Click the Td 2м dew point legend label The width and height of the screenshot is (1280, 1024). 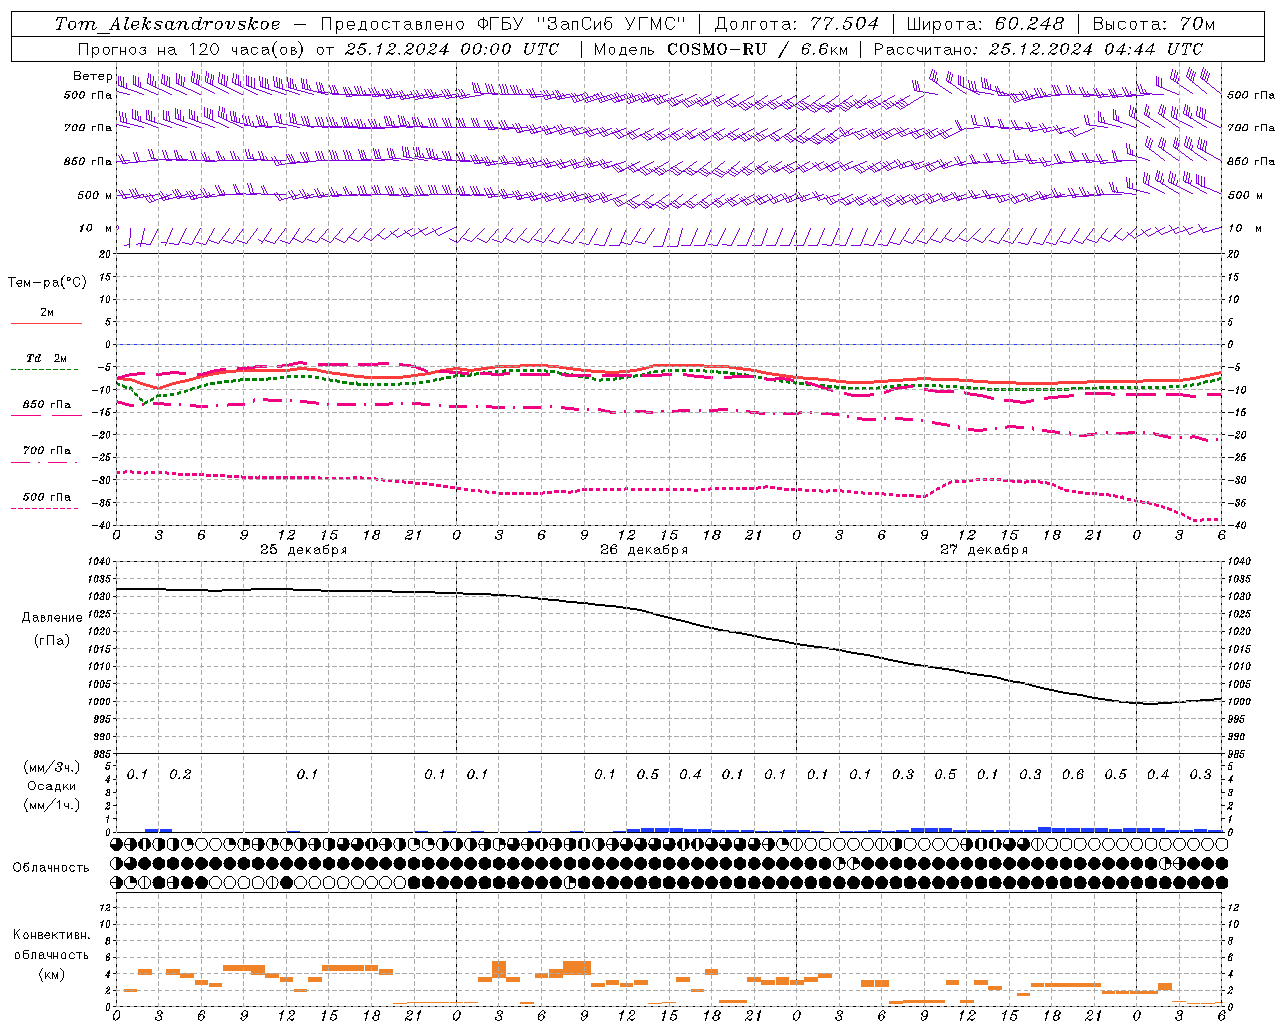pos(47,358)
